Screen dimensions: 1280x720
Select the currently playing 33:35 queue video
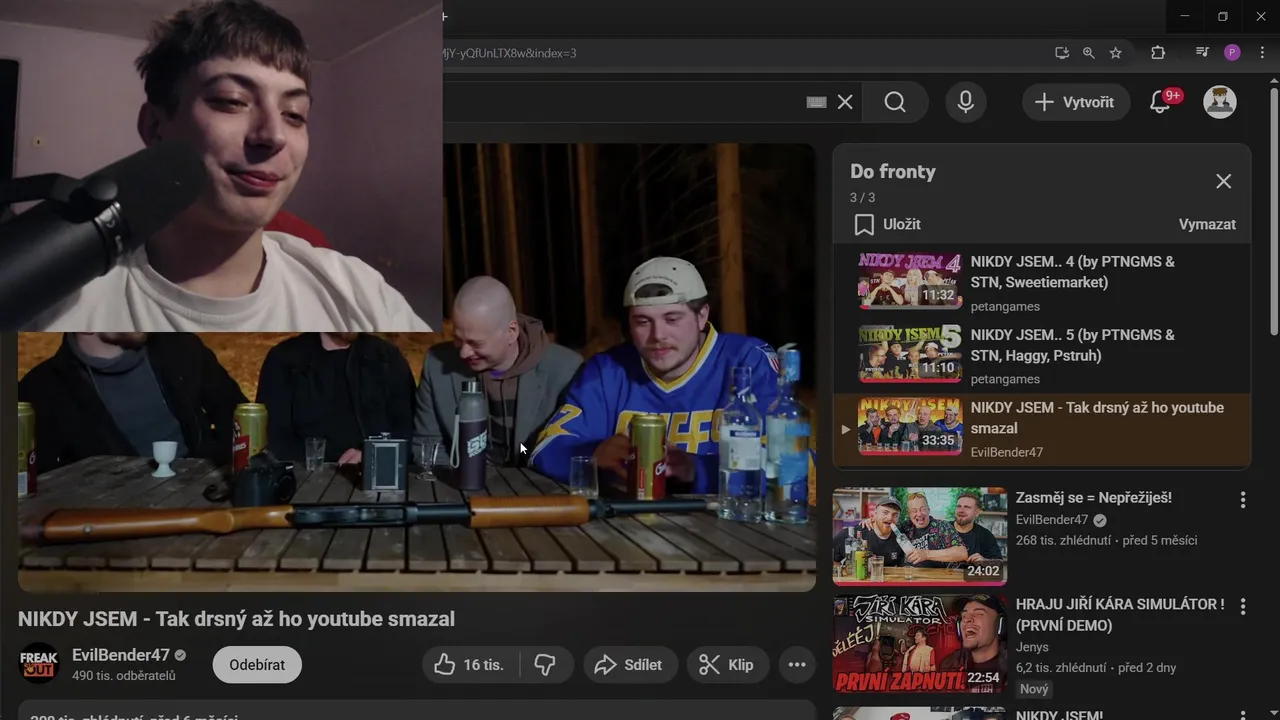1041,429
